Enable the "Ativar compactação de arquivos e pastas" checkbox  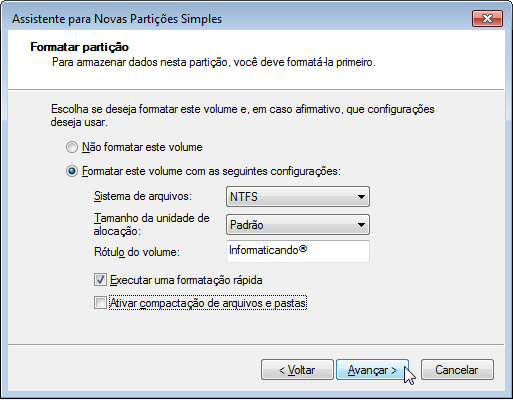[x=100, y=303]
